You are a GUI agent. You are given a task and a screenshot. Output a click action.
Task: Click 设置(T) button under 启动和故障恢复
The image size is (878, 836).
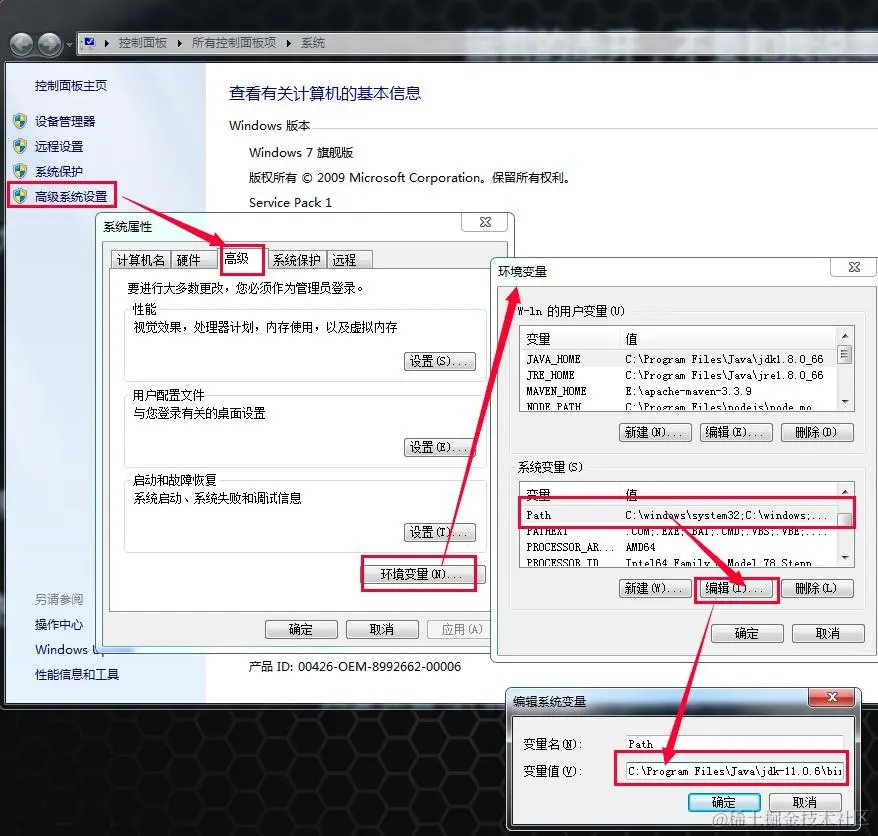pos(440,532)
